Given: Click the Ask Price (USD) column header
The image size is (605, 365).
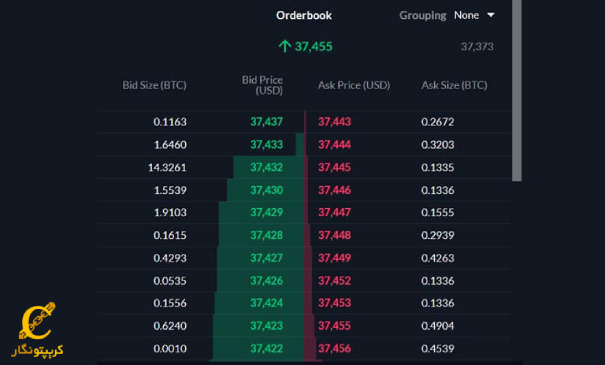Looking at the screenshot, I should click(354, 85).
